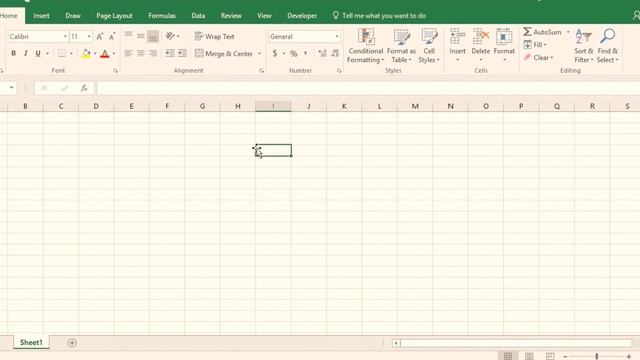640x360 pixels.
Task: Open Cell Styles gallery
Action: 429,46
